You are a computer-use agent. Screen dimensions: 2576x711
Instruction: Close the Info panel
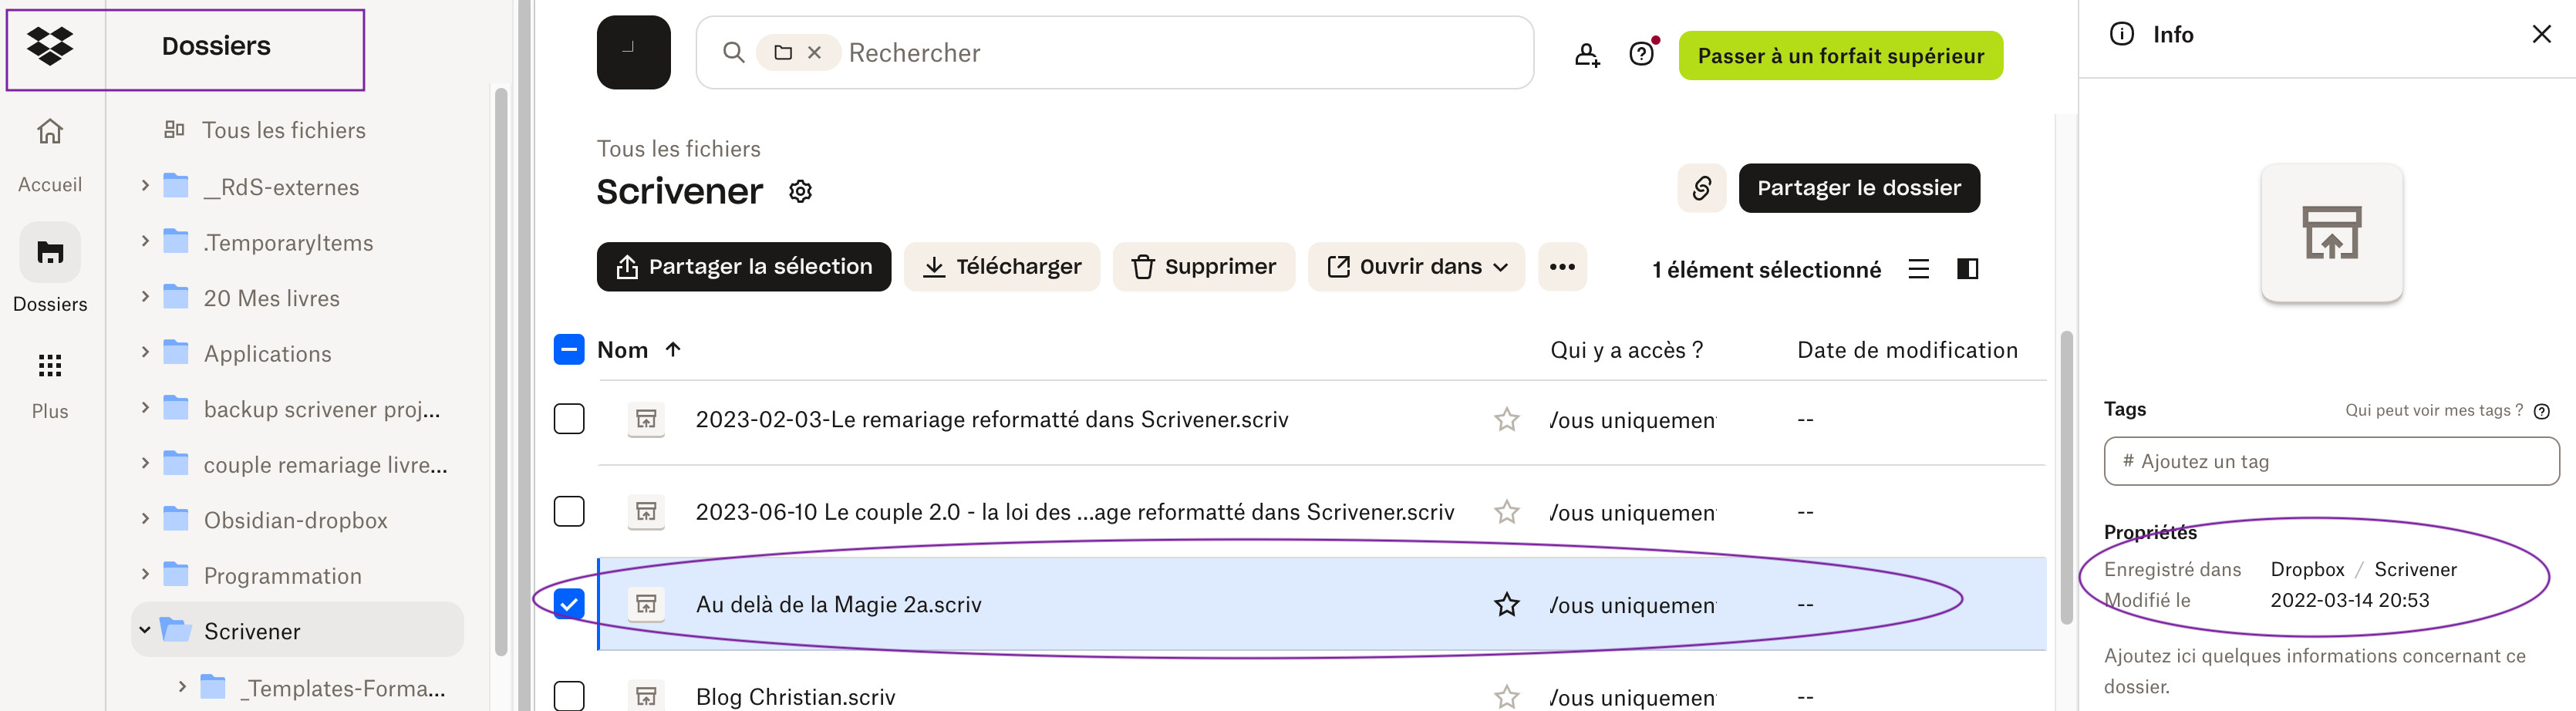(2541, 34)
